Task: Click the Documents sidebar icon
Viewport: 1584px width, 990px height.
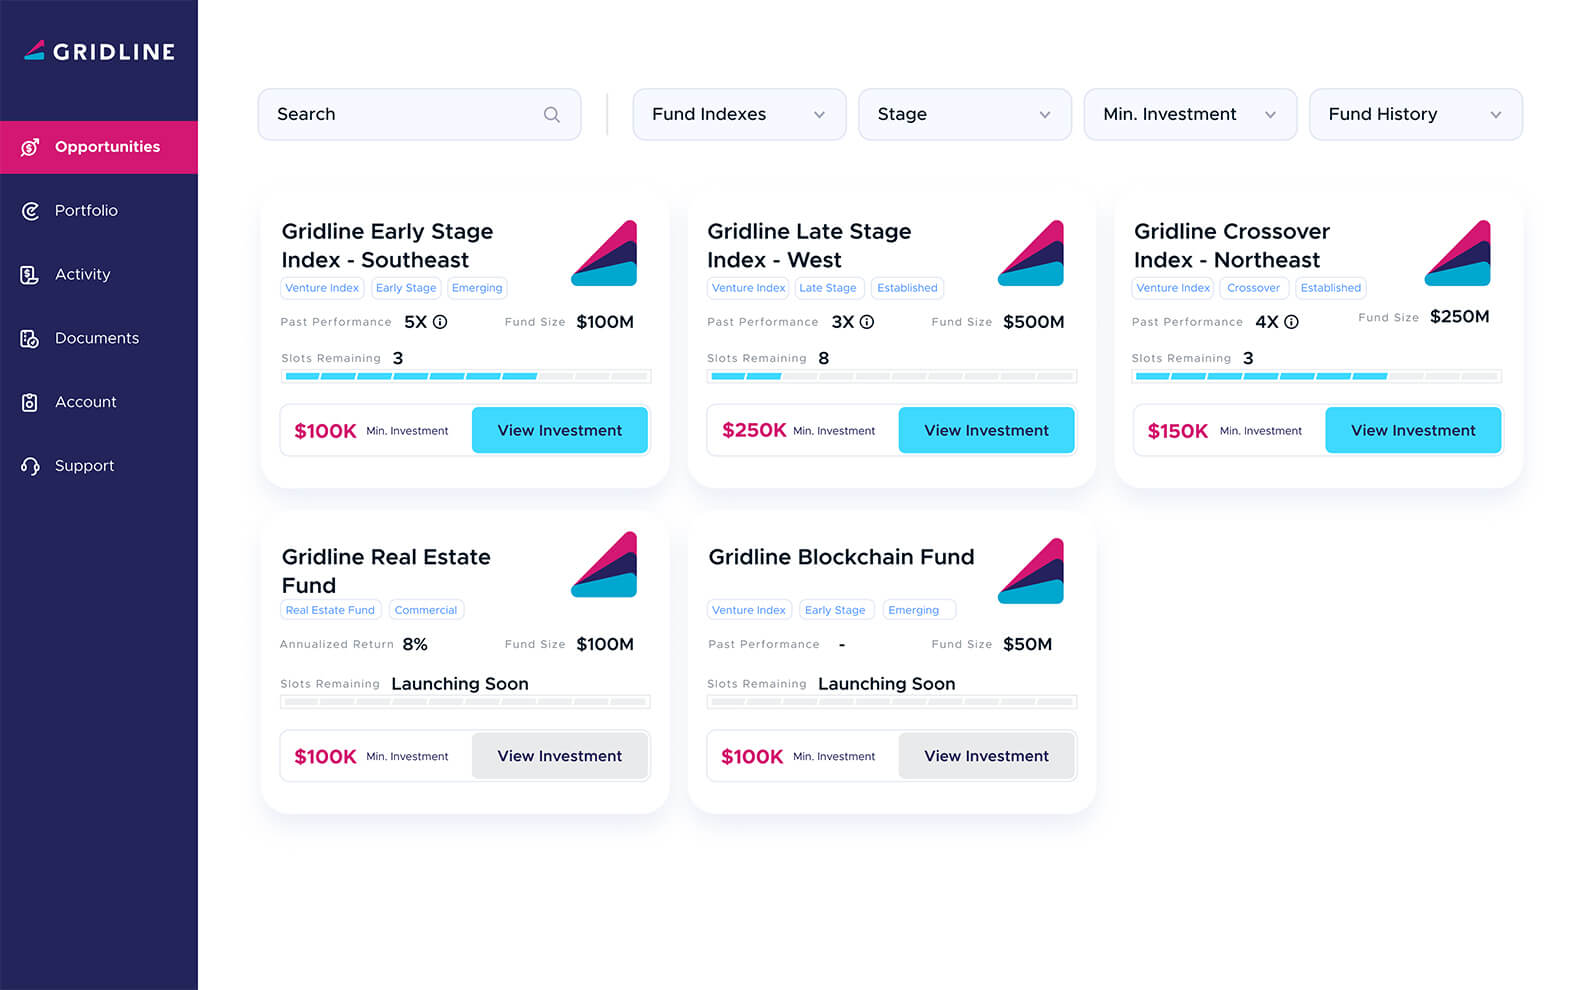Action: click(30, 339)
